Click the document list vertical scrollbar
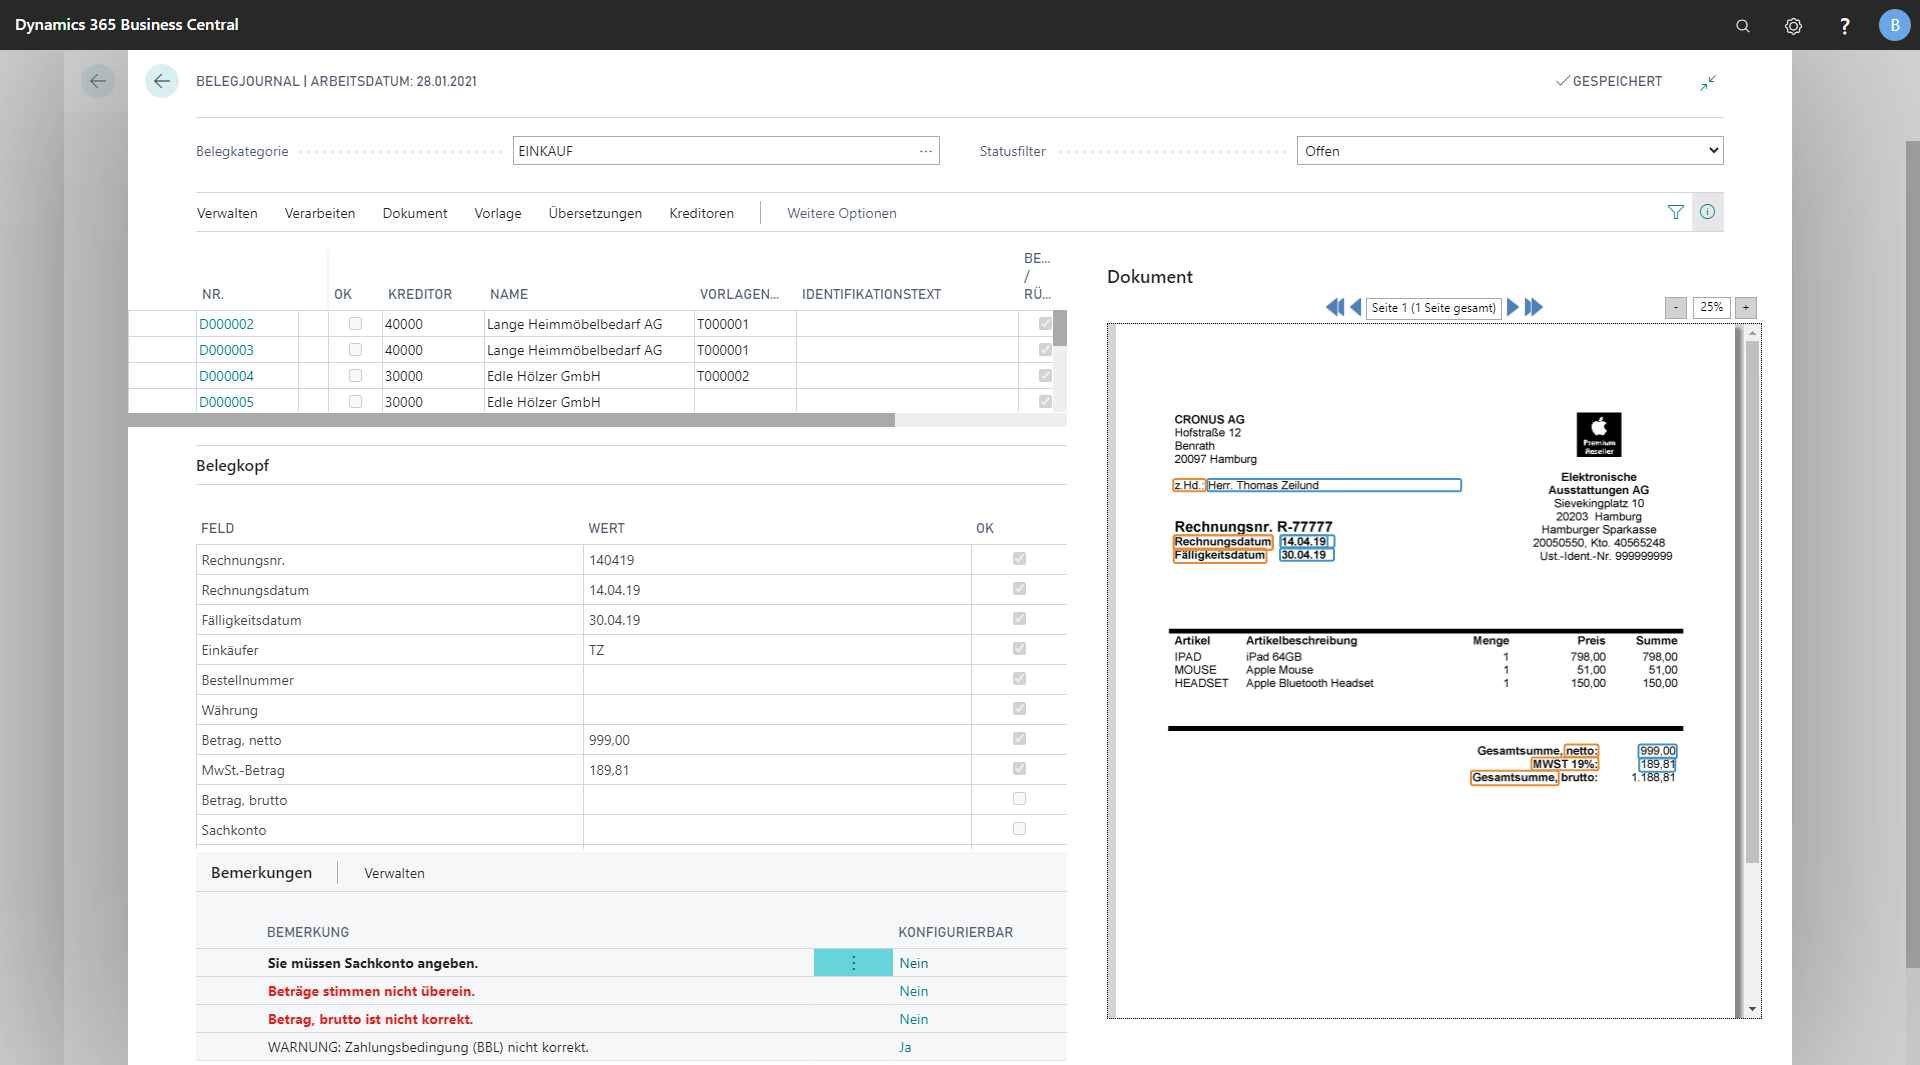The height and width of the screenshot is (1065, 1920). click(1060, 328)
